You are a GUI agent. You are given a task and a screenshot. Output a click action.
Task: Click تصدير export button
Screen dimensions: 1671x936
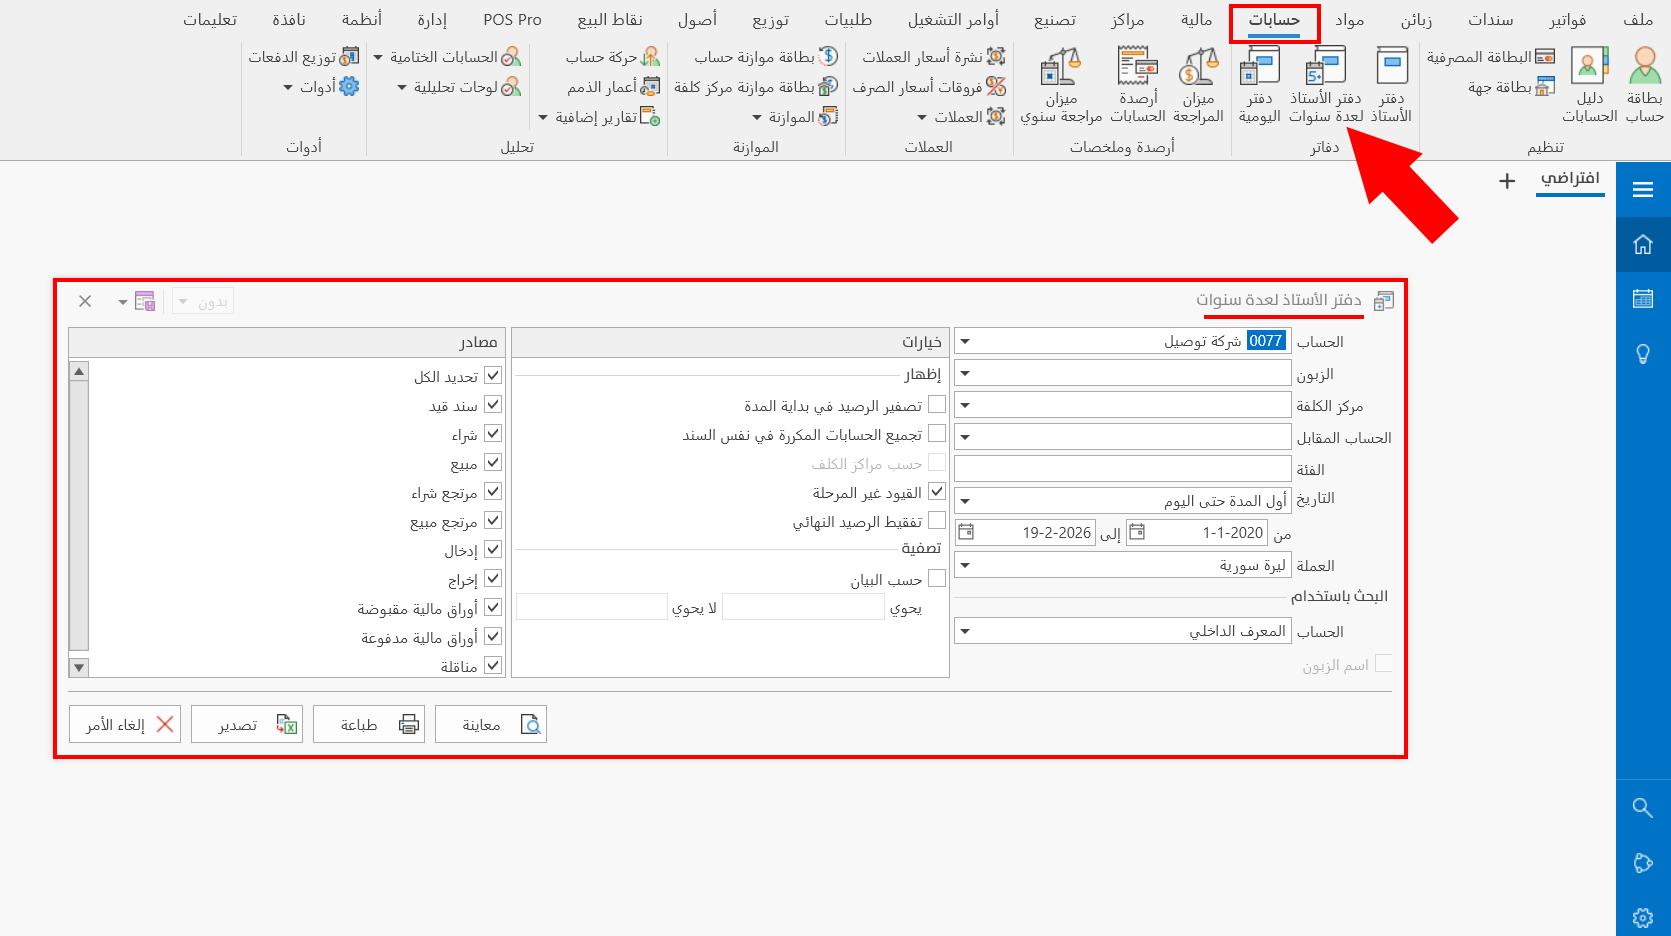pos(247,724)
